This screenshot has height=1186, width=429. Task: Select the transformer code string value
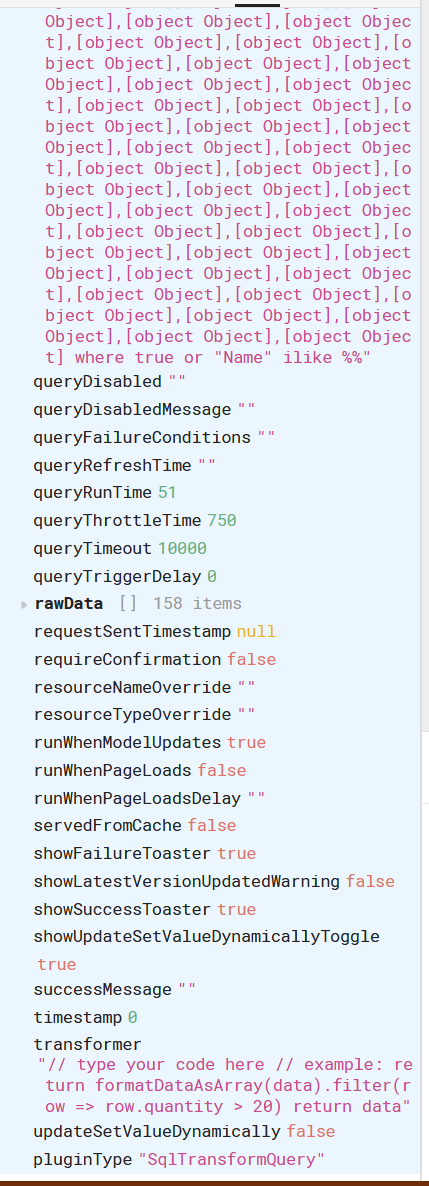pyautogui.click(x=225, y=1086)
